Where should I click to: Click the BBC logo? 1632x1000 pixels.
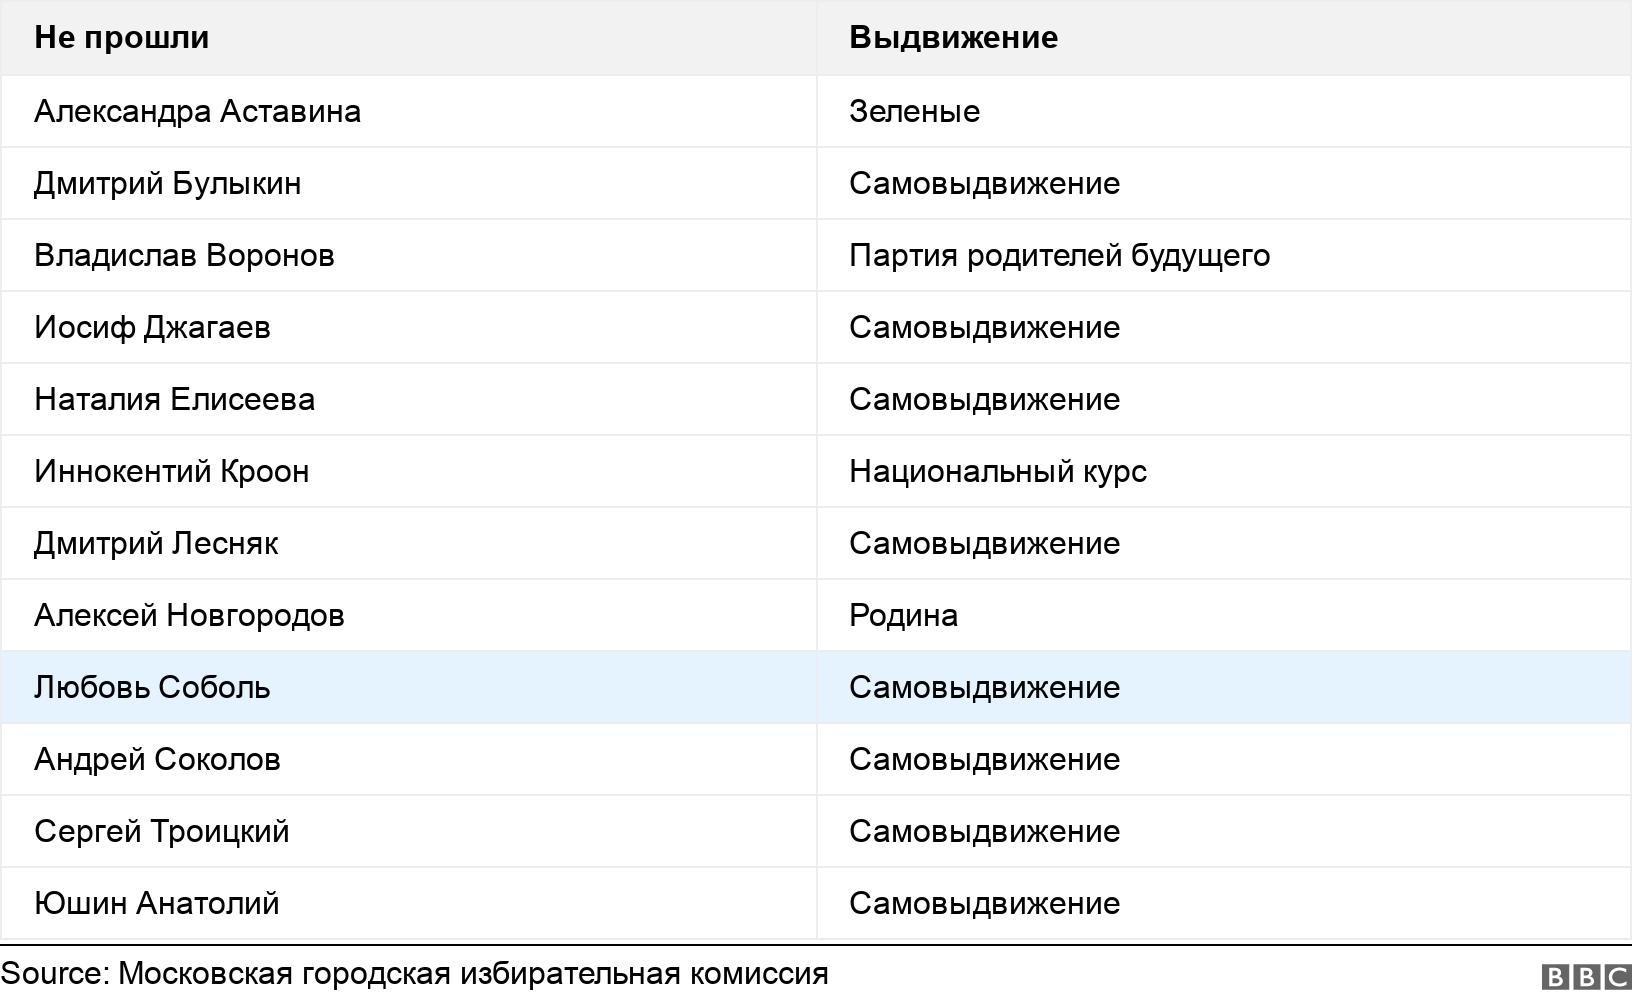(x=1586, y=976)
